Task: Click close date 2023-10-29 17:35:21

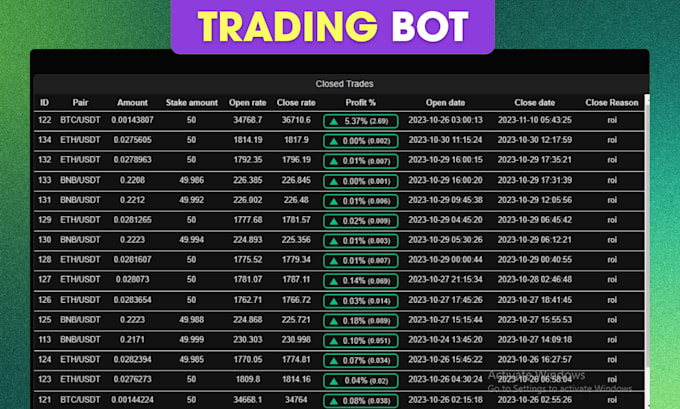Action: (x=535, y=160)
